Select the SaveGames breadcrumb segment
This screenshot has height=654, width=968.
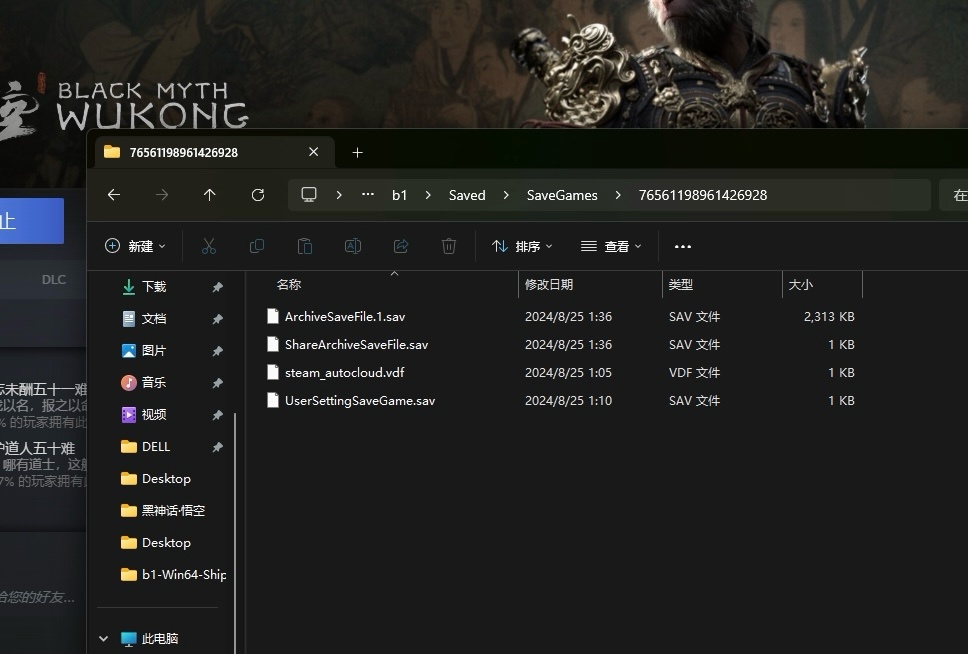(x=562, y=195)
